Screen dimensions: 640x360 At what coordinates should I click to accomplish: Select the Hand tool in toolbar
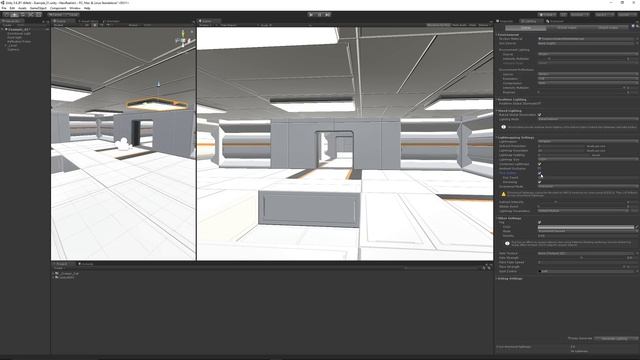[6, 15]
